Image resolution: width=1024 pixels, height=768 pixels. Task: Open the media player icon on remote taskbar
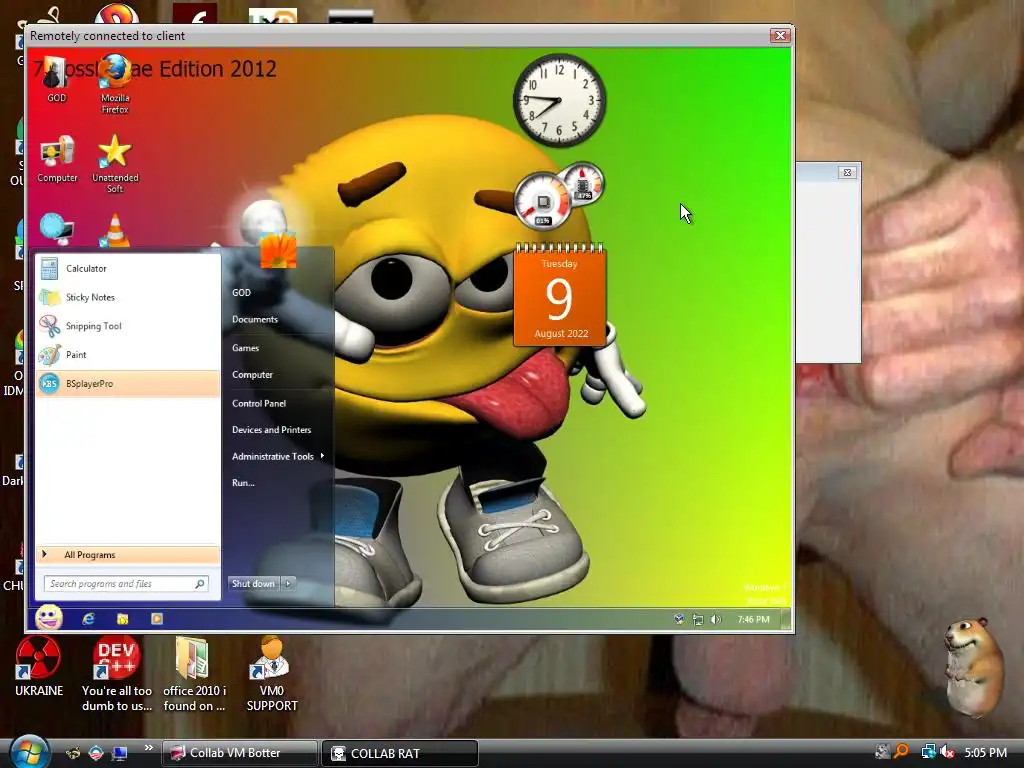coord(157,619)
